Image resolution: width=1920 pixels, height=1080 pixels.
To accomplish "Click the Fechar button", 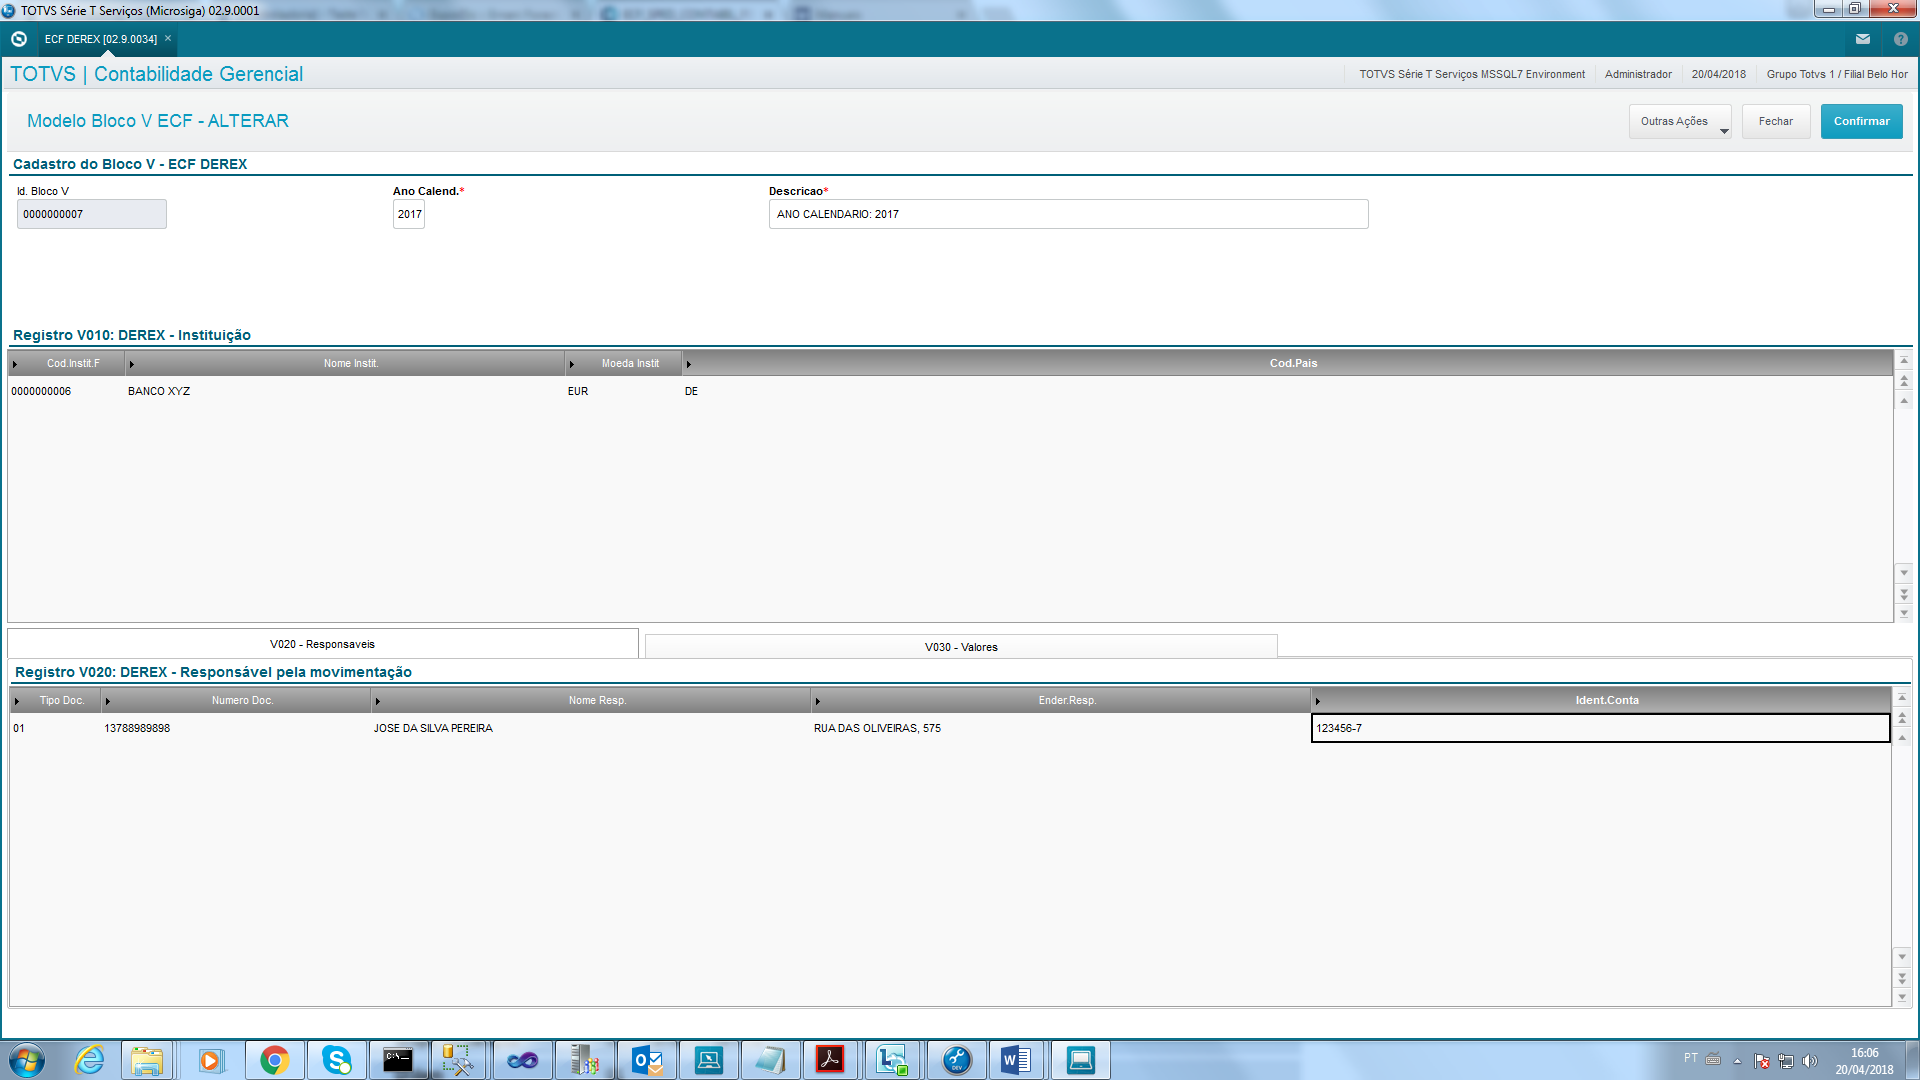I will click(x=1775, y=122).
